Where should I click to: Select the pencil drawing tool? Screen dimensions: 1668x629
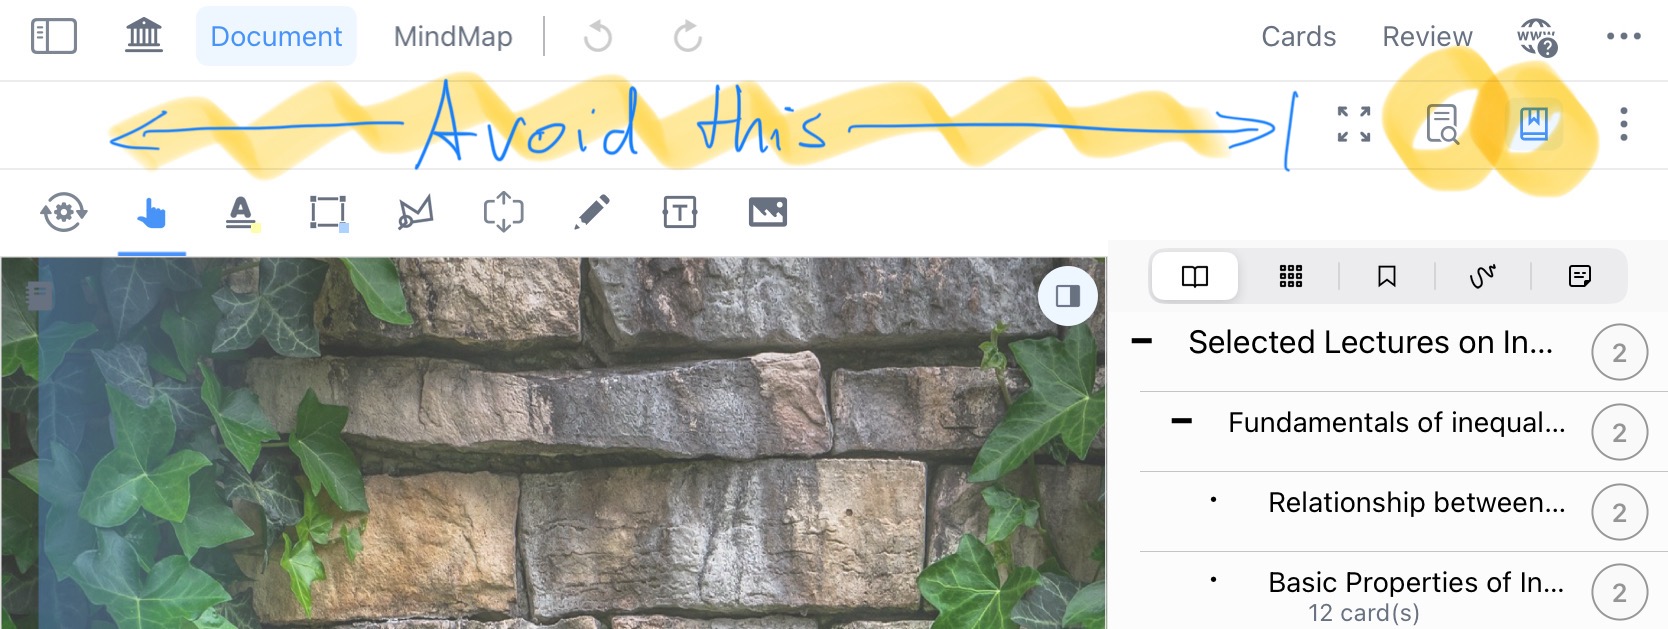click(592, 212)
